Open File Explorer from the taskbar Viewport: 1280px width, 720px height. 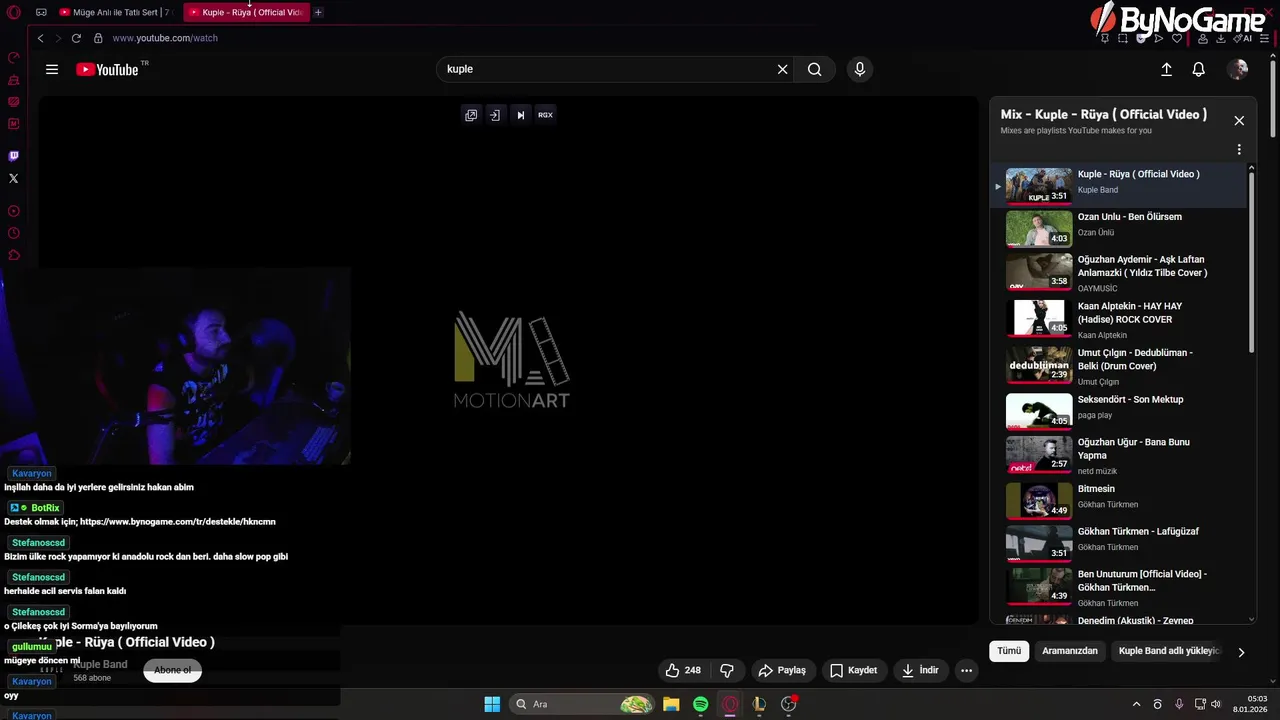pos(671,704)
